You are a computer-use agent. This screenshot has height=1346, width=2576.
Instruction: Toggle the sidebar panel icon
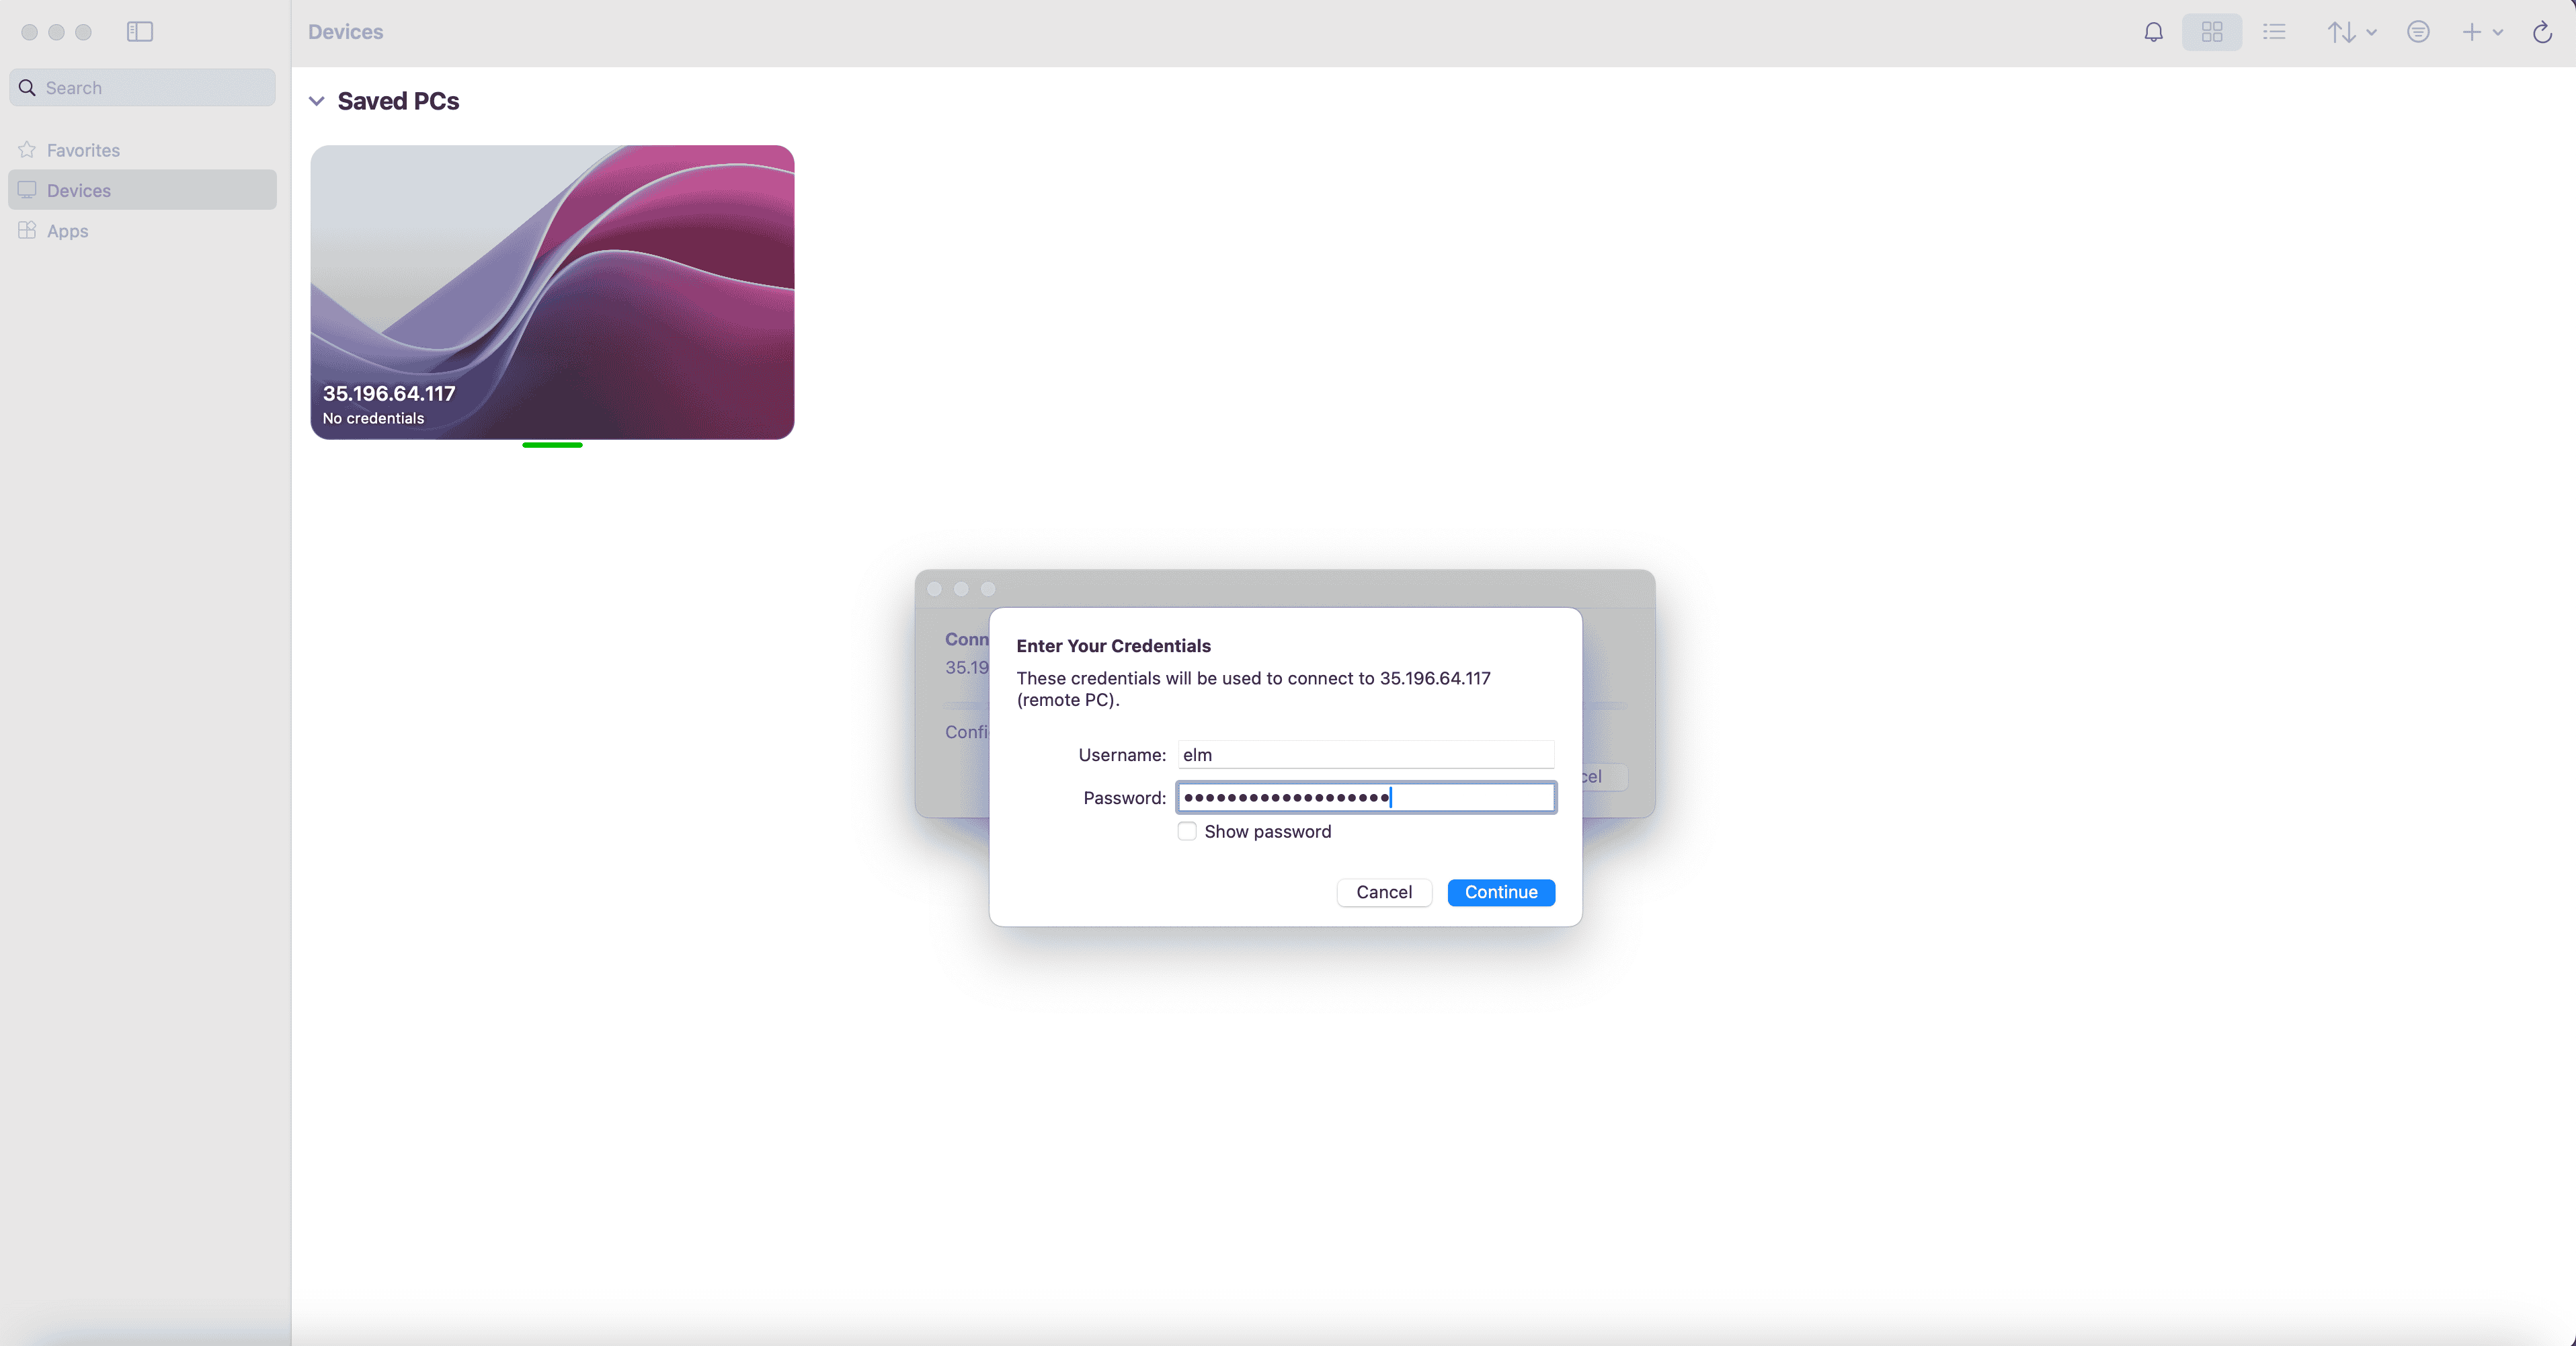[140, 32]
